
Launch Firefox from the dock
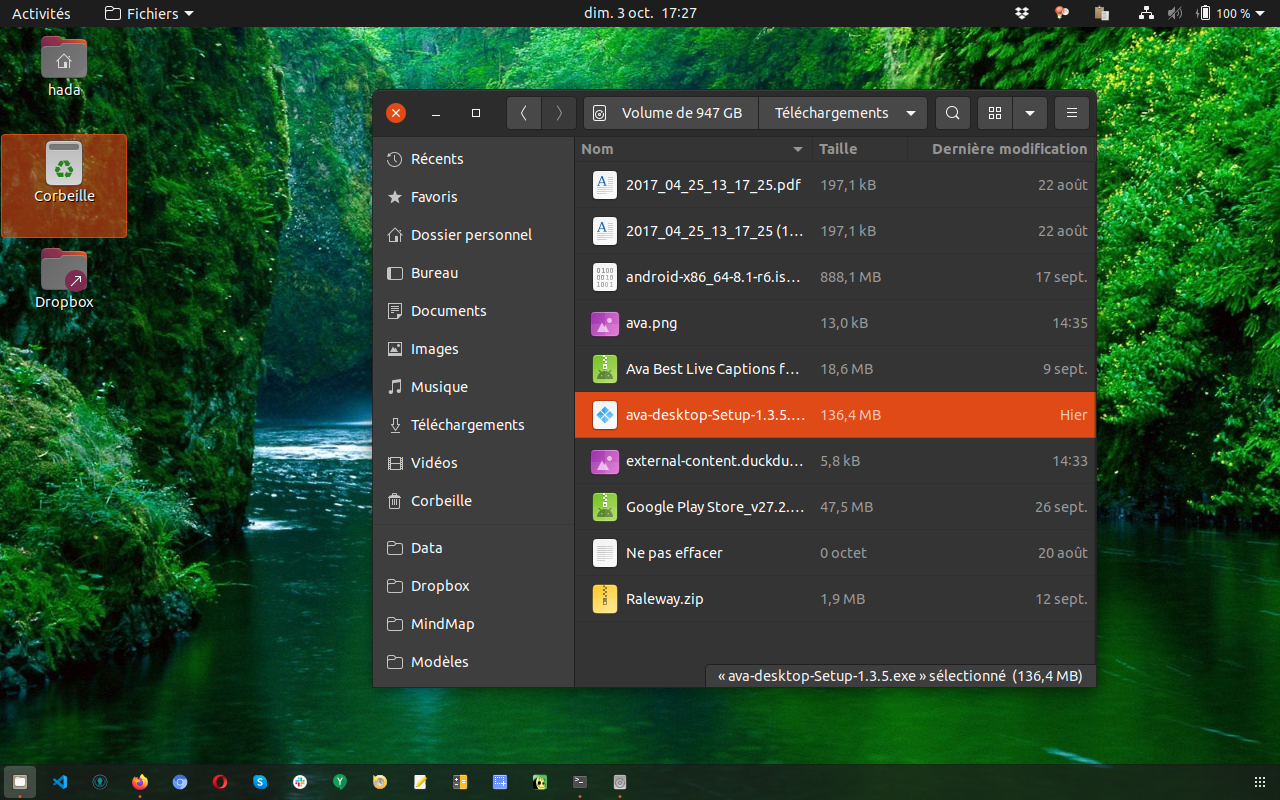tap(140, 782)
